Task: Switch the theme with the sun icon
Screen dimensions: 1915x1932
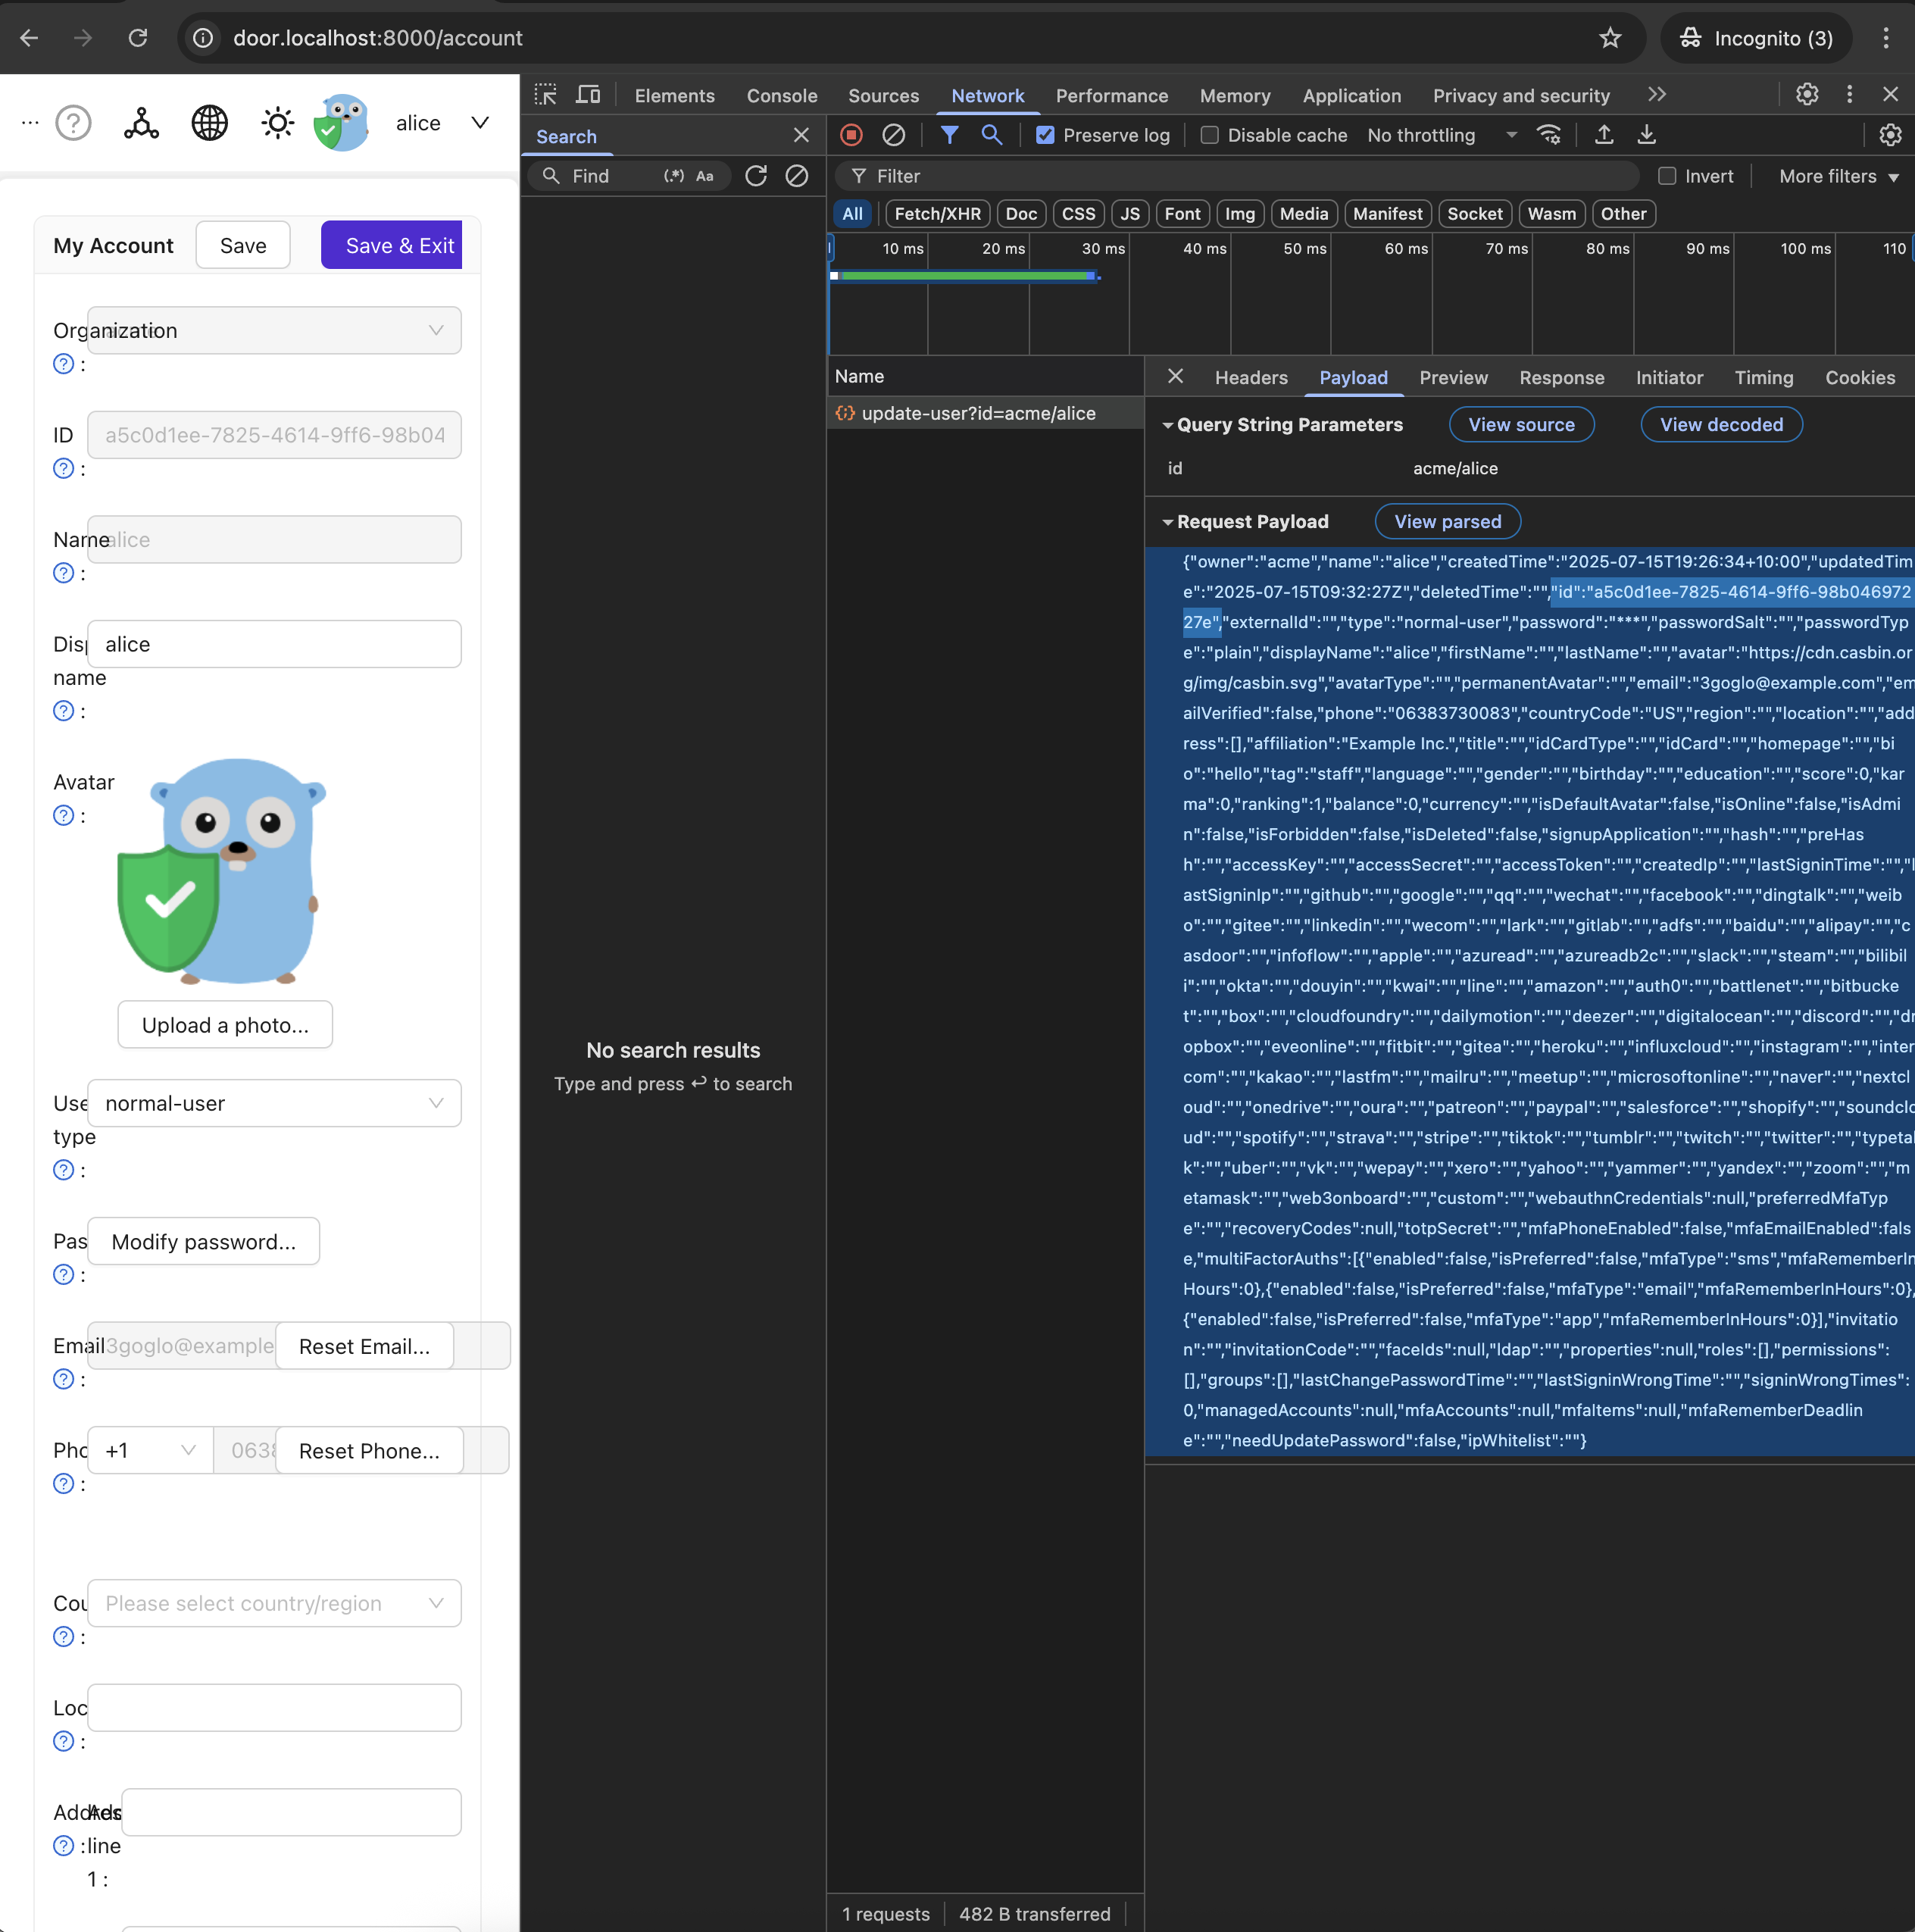Action: (x=277, y=123)
